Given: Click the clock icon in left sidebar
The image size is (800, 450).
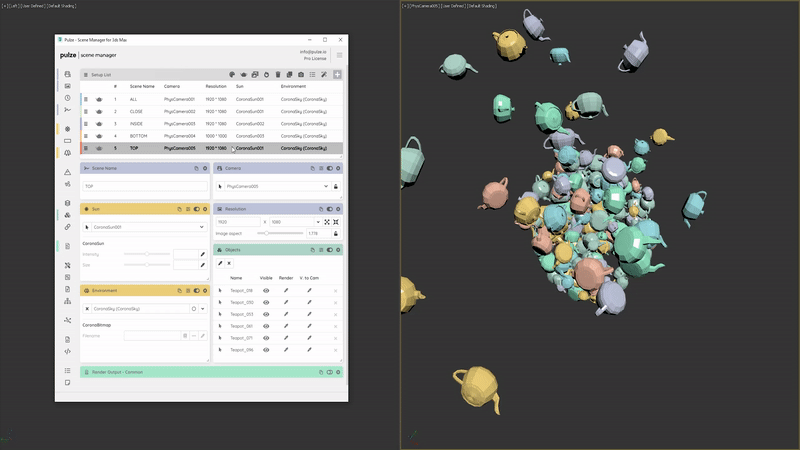Looking at the screenshot, I should pos(67,98).
